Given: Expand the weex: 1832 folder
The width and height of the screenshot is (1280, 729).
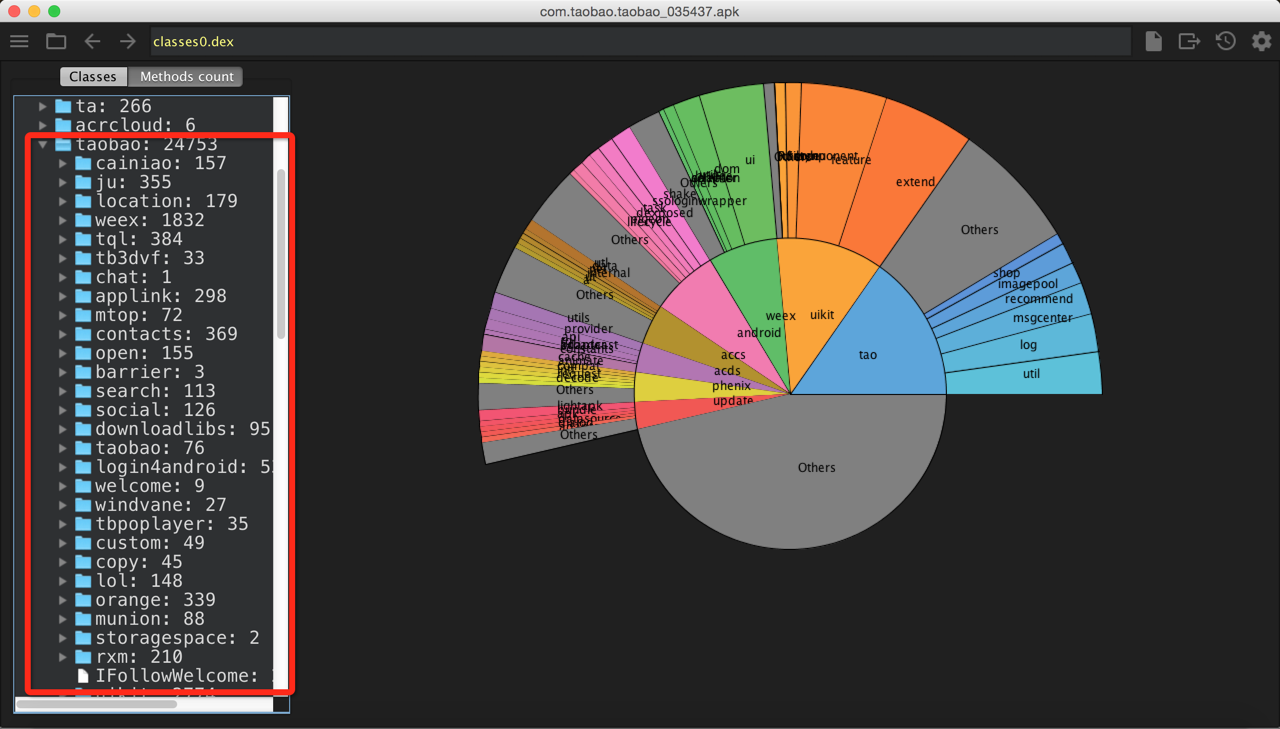Looking at the screenshot, I should coord(63,220).
